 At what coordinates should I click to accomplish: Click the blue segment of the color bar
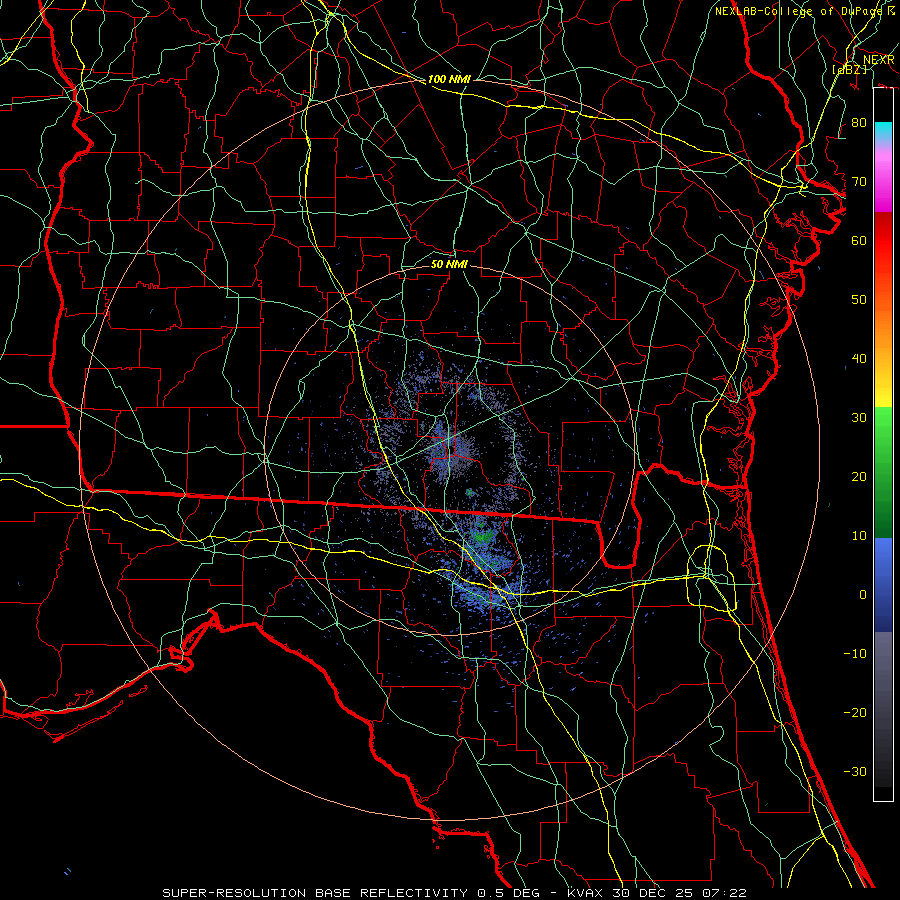[x=883, y=584]
